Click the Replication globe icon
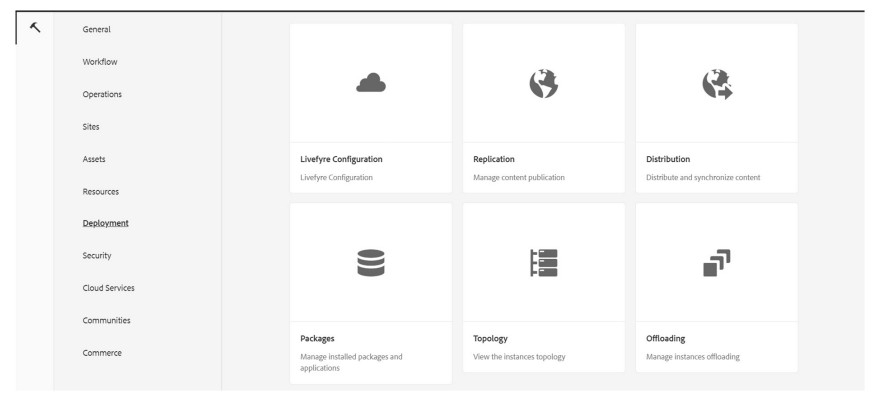 click(544, 84)
